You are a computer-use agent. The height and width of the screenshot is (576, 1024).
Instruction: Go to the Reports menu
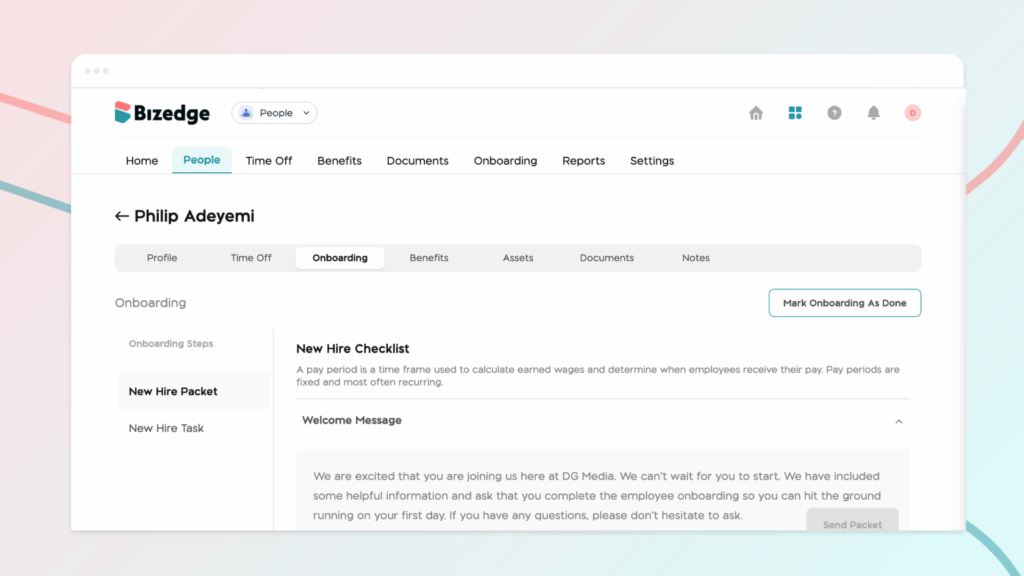pyautogui.click(x=583, y=160)
